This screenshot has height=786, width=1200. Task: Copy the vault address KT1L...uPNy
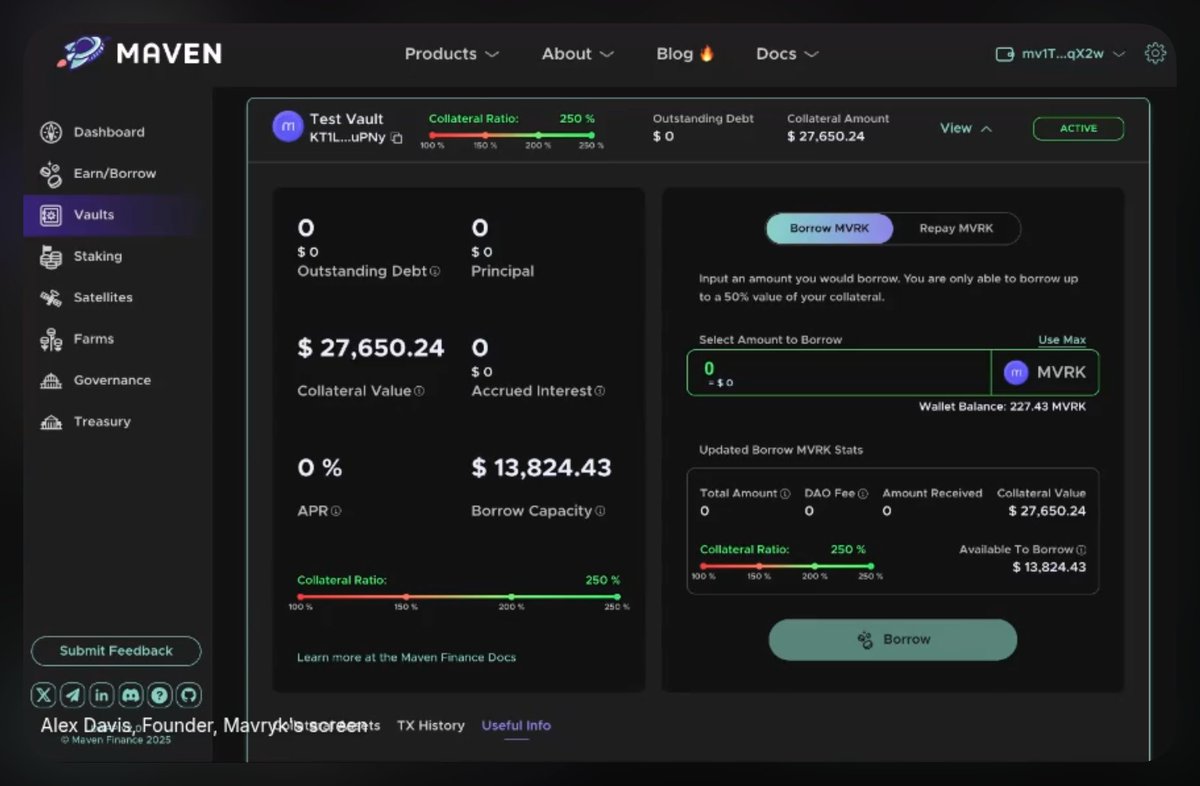[x=397, y=139]
